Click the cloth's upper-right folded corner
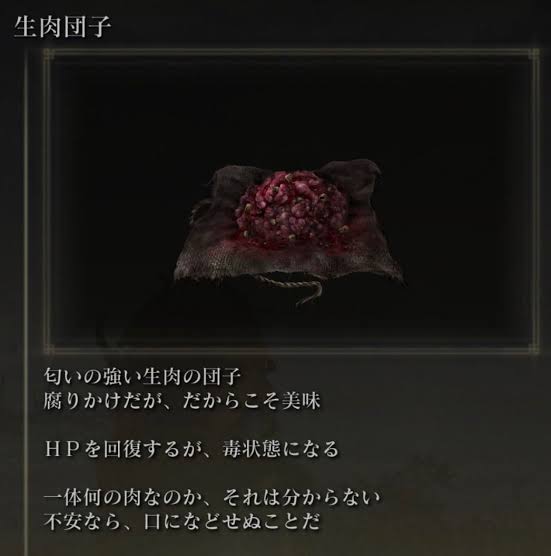 [355, 174]
